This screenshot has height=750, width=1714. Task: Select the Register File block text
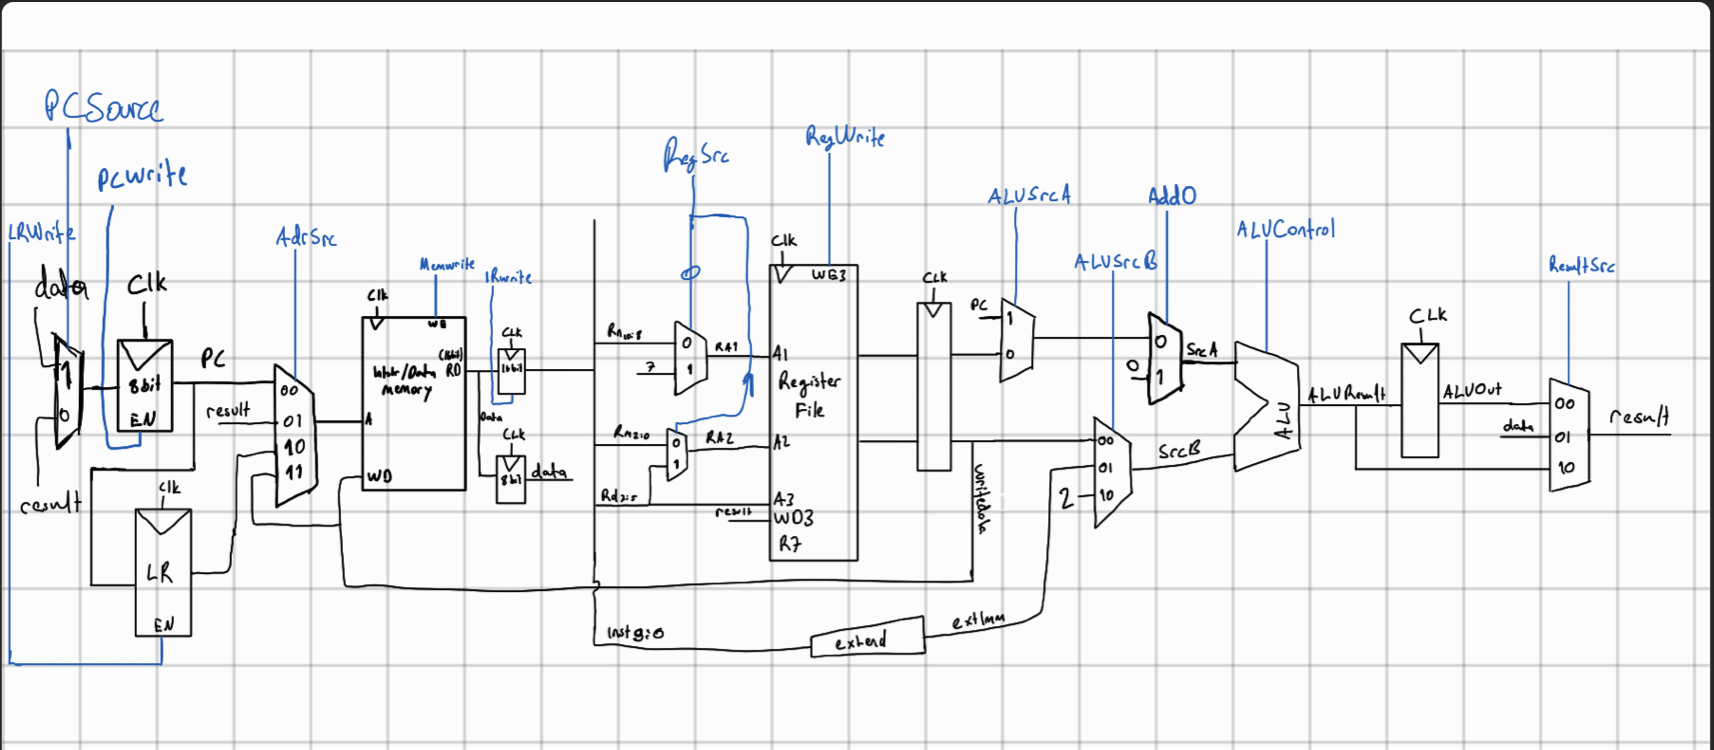(809, 394)
